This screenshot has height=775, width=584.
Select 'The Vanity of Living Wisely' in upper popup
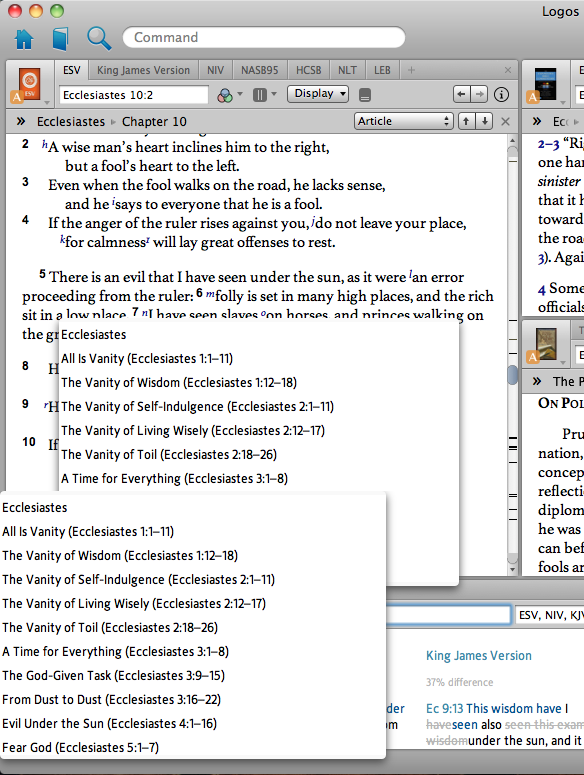(193, 431)
